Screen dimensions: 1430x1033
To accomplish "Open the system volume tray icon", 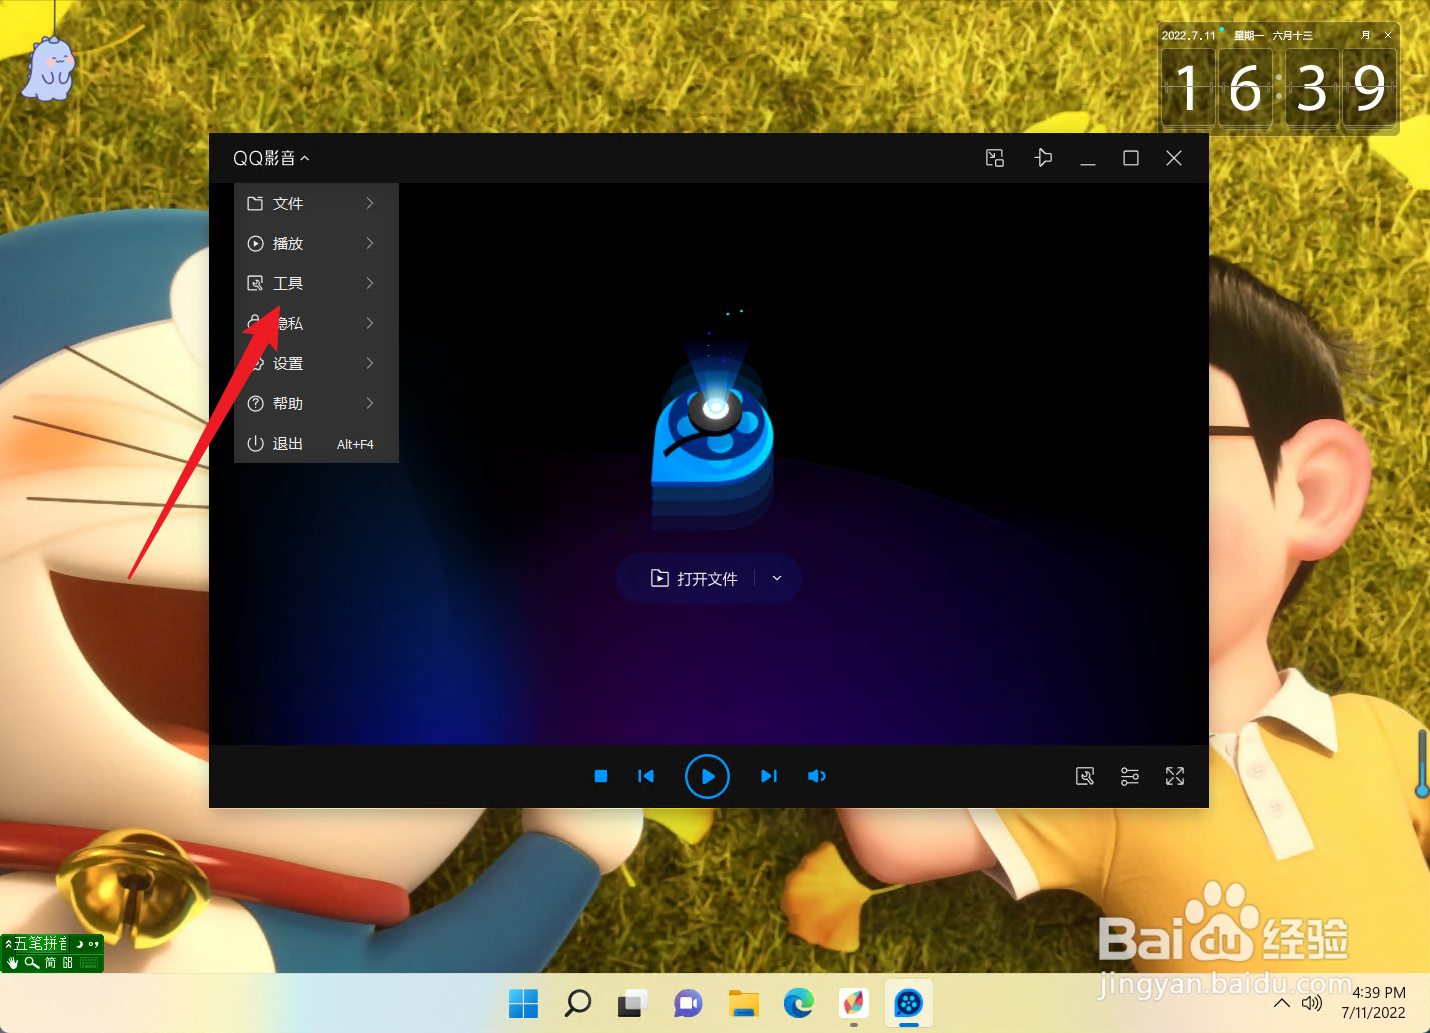I will click(1312, 1003).
